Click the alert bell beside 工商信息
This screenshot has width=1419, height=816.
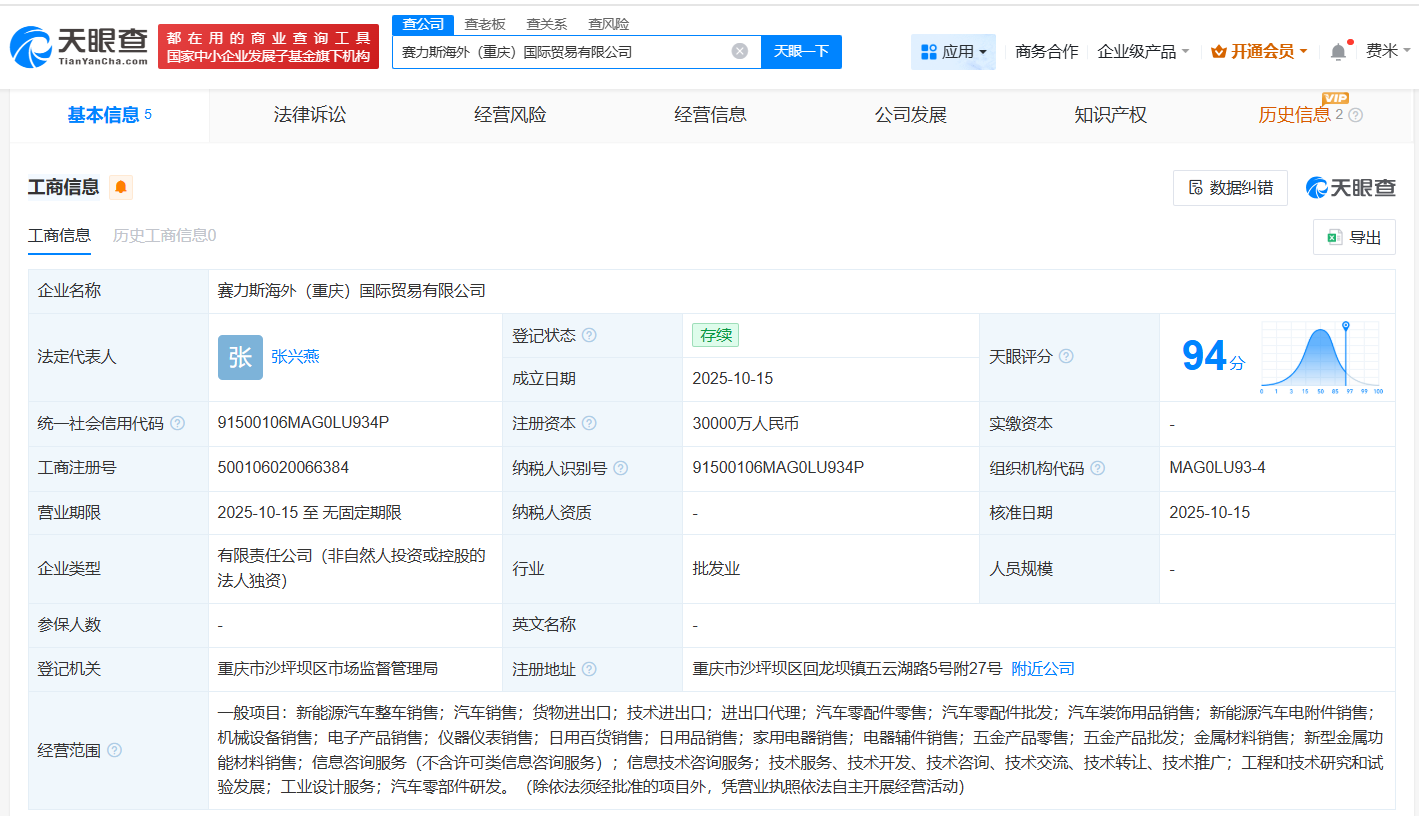120,186
